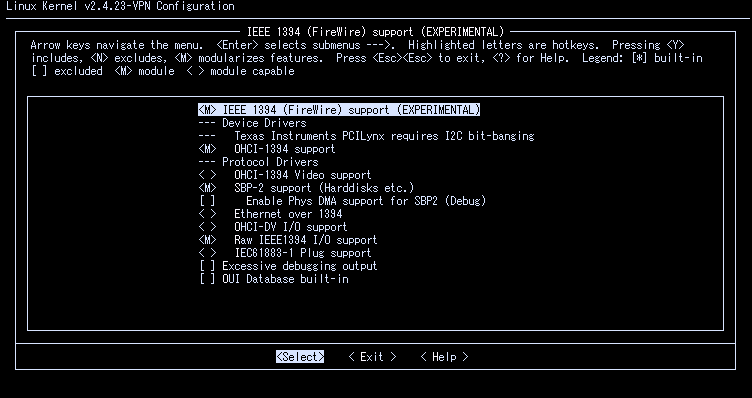Check the Excessive debugging output box
Screen dimensions: 752x398
[x=207, y=266]
